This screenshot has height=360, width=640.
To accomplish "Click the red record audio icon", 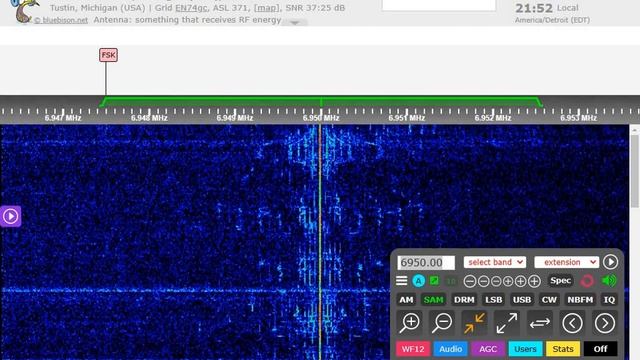I will [587, 281].
